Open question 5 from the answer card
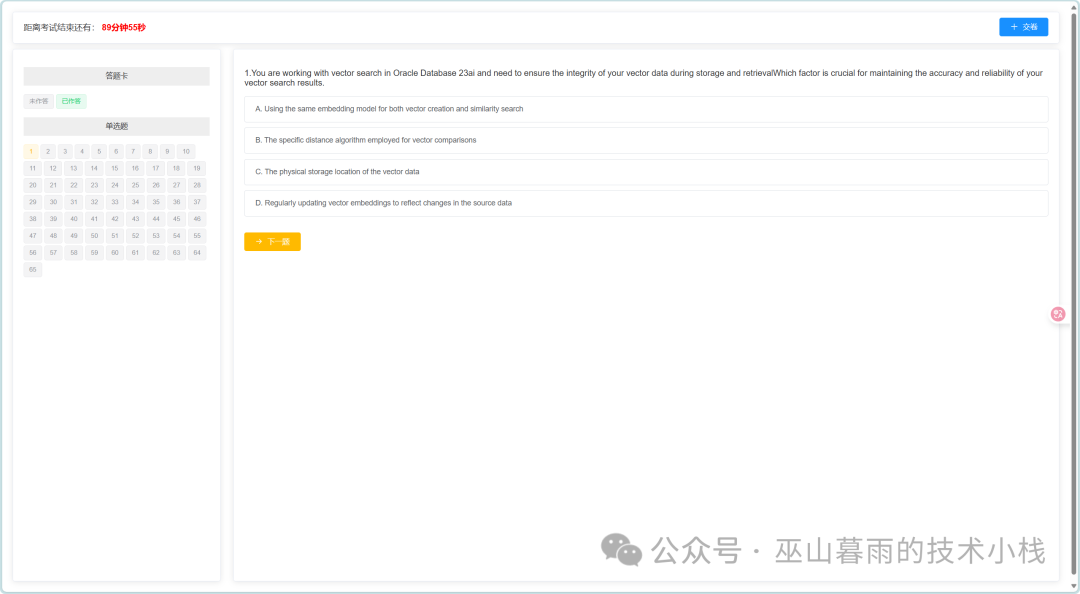1080x594 pixels. click(99, 152)
